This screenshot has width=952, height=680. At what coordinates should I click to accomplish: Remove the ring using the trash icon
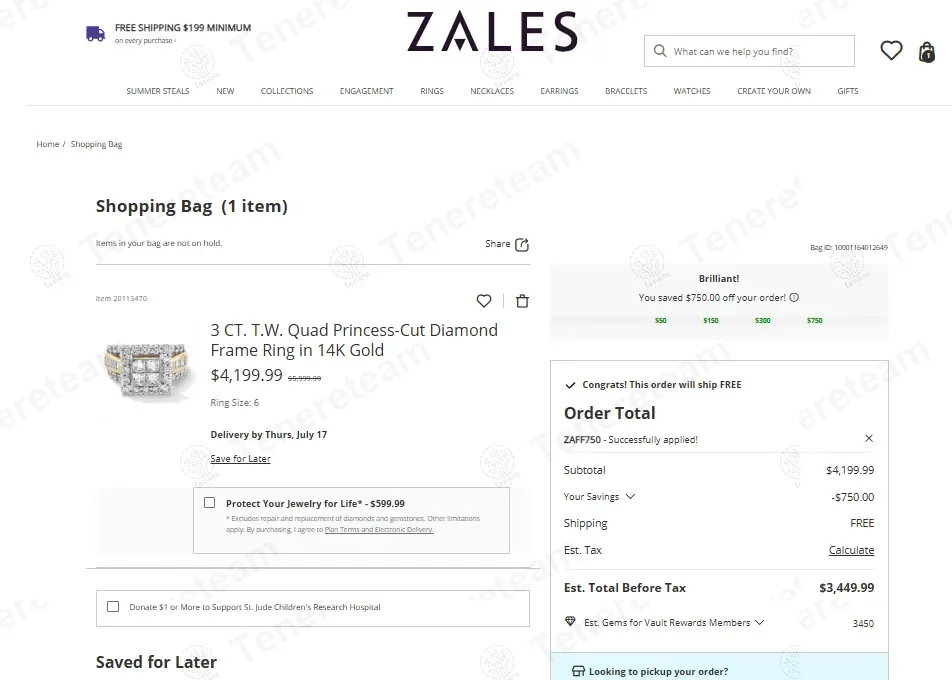click(x=522, y=300)
